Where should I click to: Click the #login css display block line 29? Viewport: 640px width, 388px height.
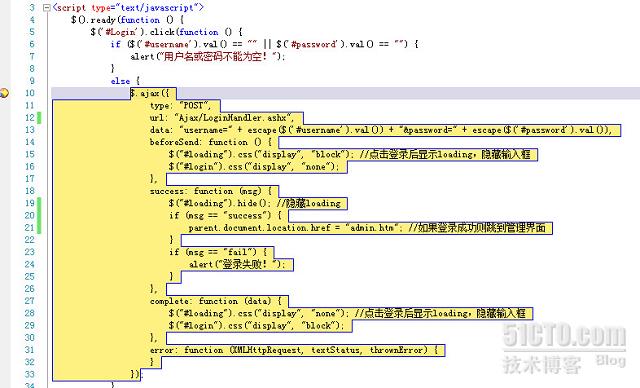click(256, 326)
